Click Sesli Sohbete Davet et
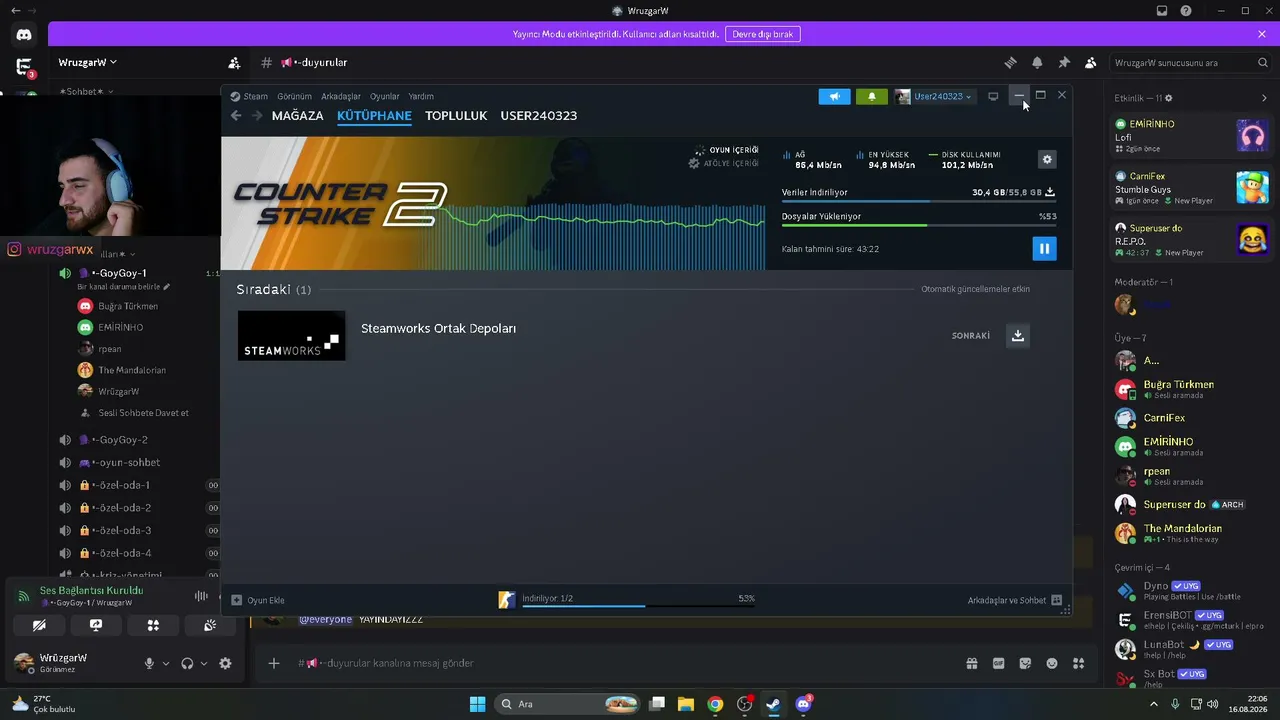 [x=143, y=413]
